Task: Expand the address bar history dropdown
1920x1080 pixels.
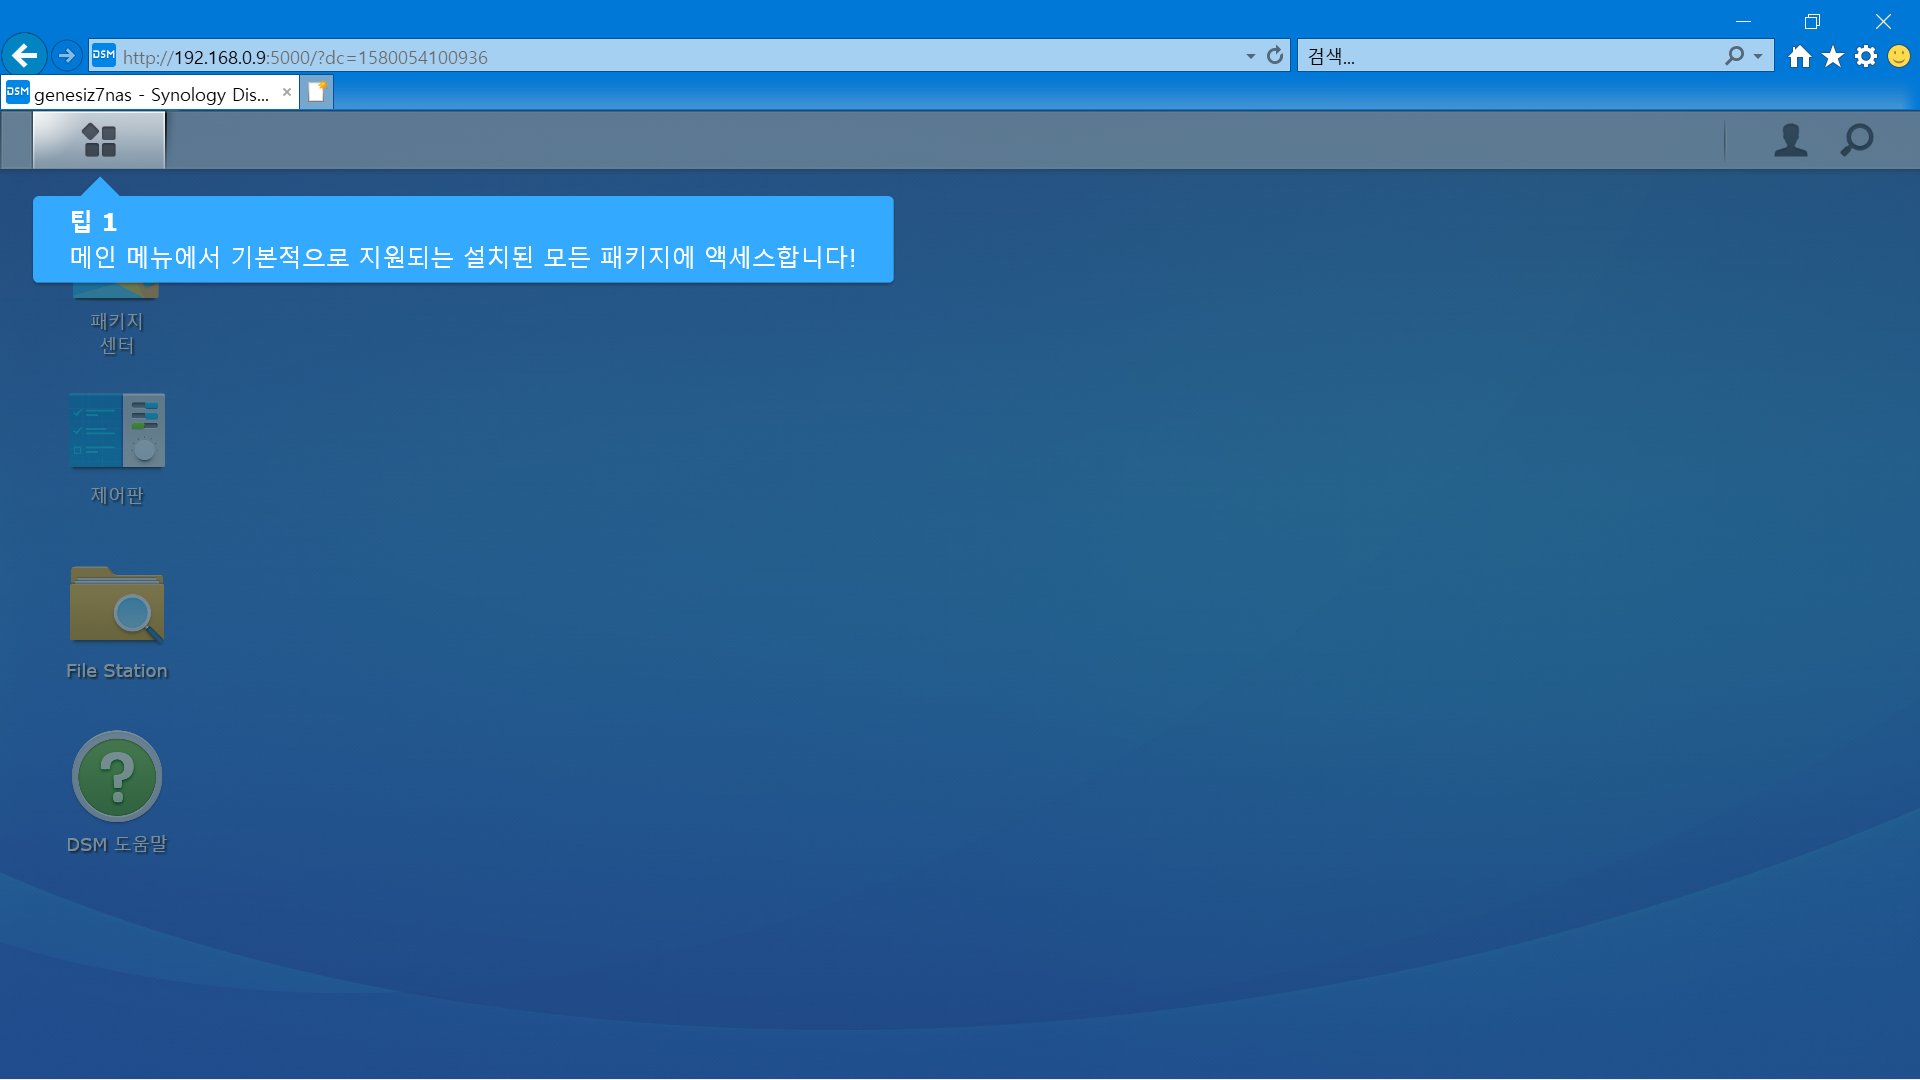Action: 1250,57
